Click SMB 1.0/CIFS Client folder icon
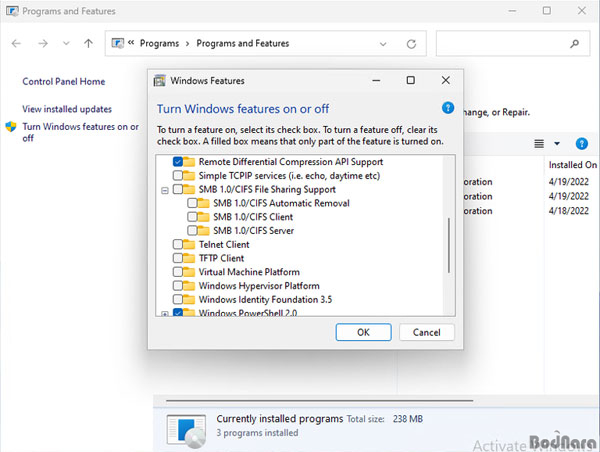The image size is (600, 452). point(204,217)
